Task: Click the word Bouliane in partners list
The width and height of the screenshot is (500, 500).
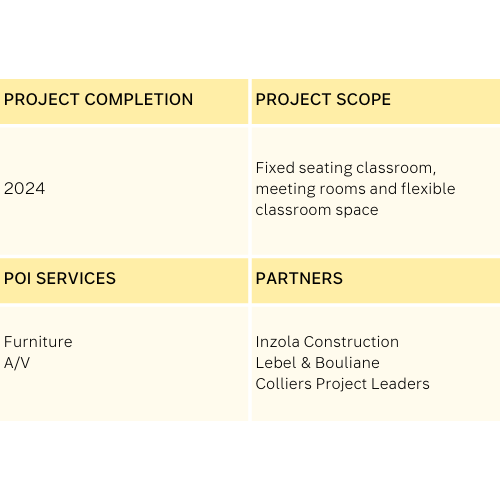Action: tap(347, 363)
